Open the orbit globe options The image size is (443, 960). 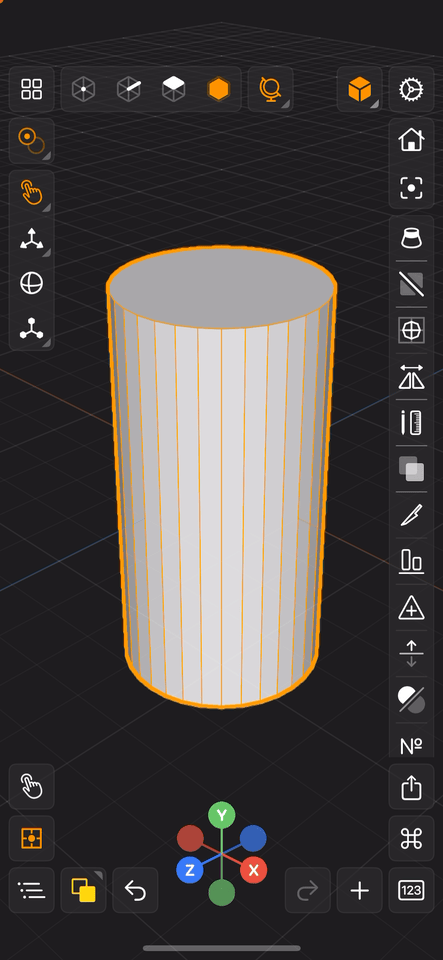270,89
